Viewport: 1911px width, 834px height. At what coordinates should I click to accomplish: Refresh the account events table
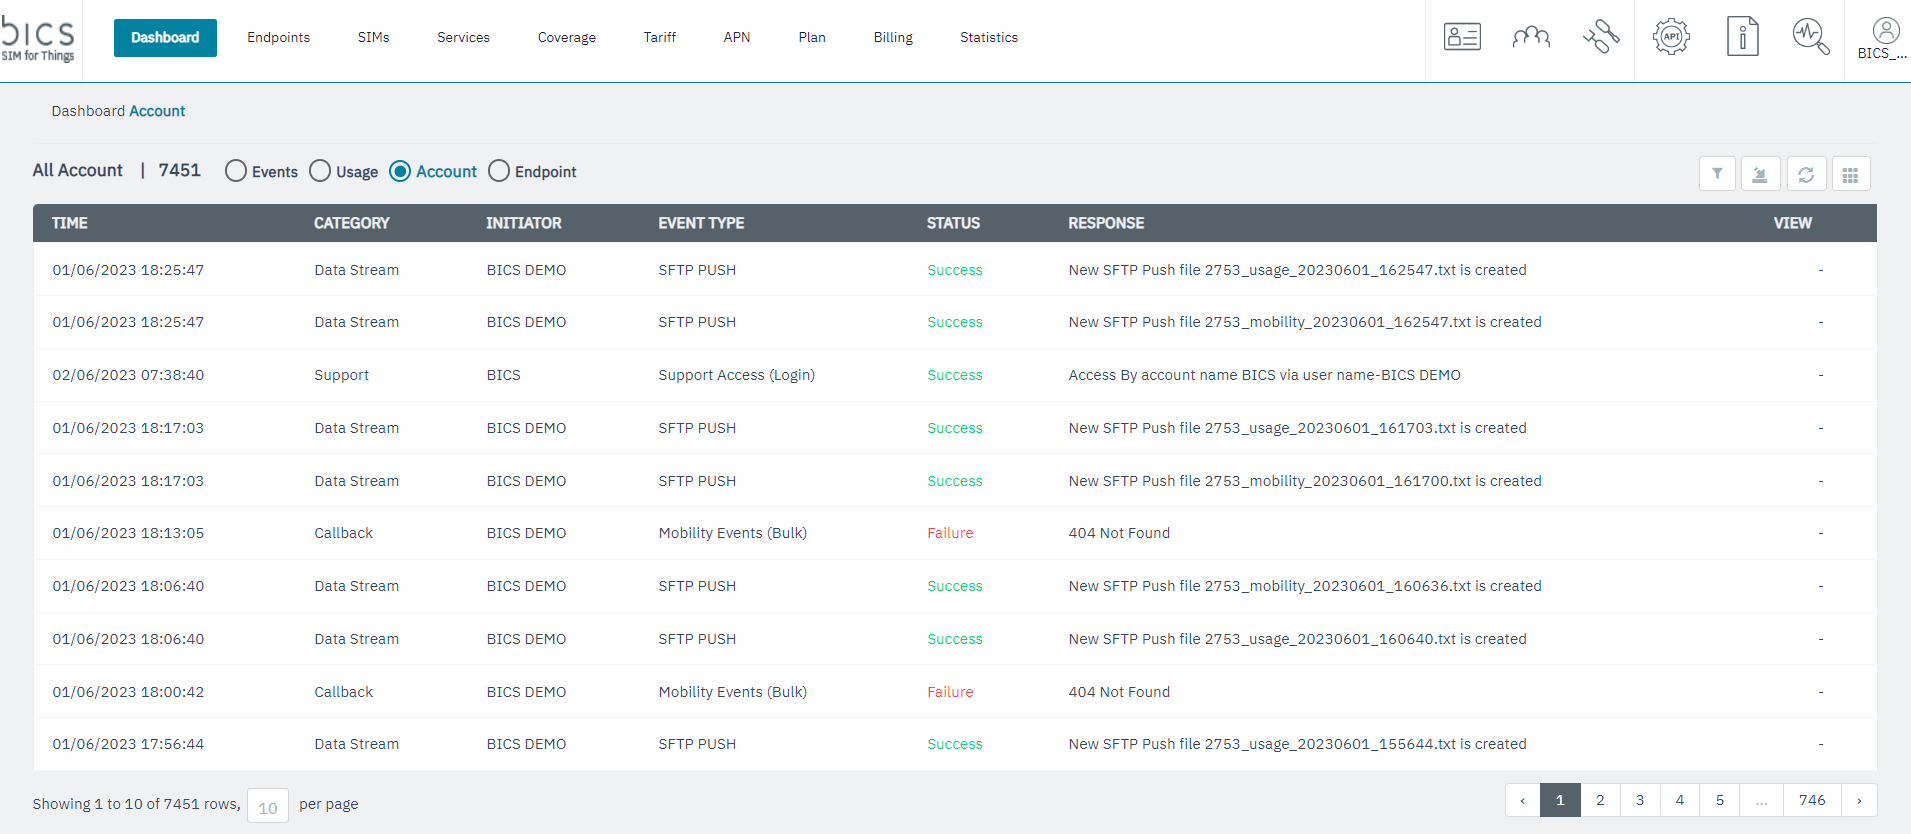(x=1806, y=174)
